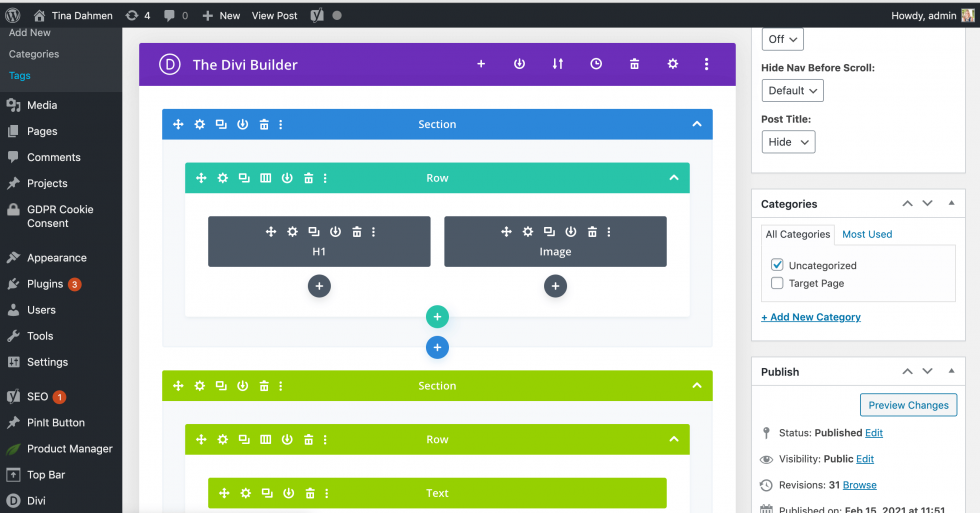Open Hide Nav Before Scroll dropdown
Screen dimensions: 980x513
[x=792, y=91]
